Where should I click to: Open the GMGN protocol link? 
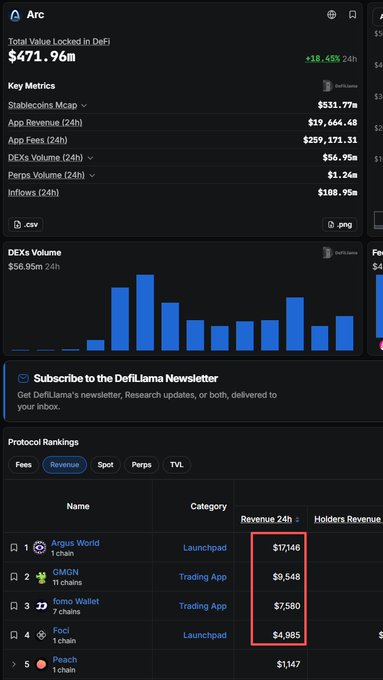click(x=65, y=572)
